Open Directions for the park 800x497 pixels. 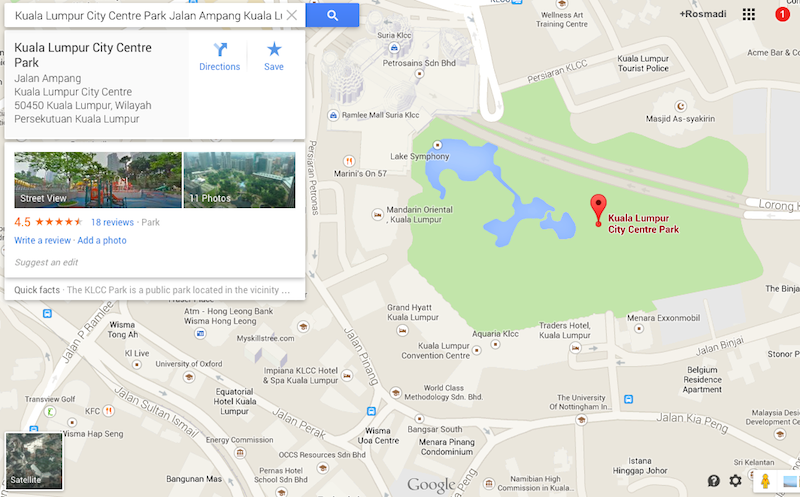[x=219, y=57]
